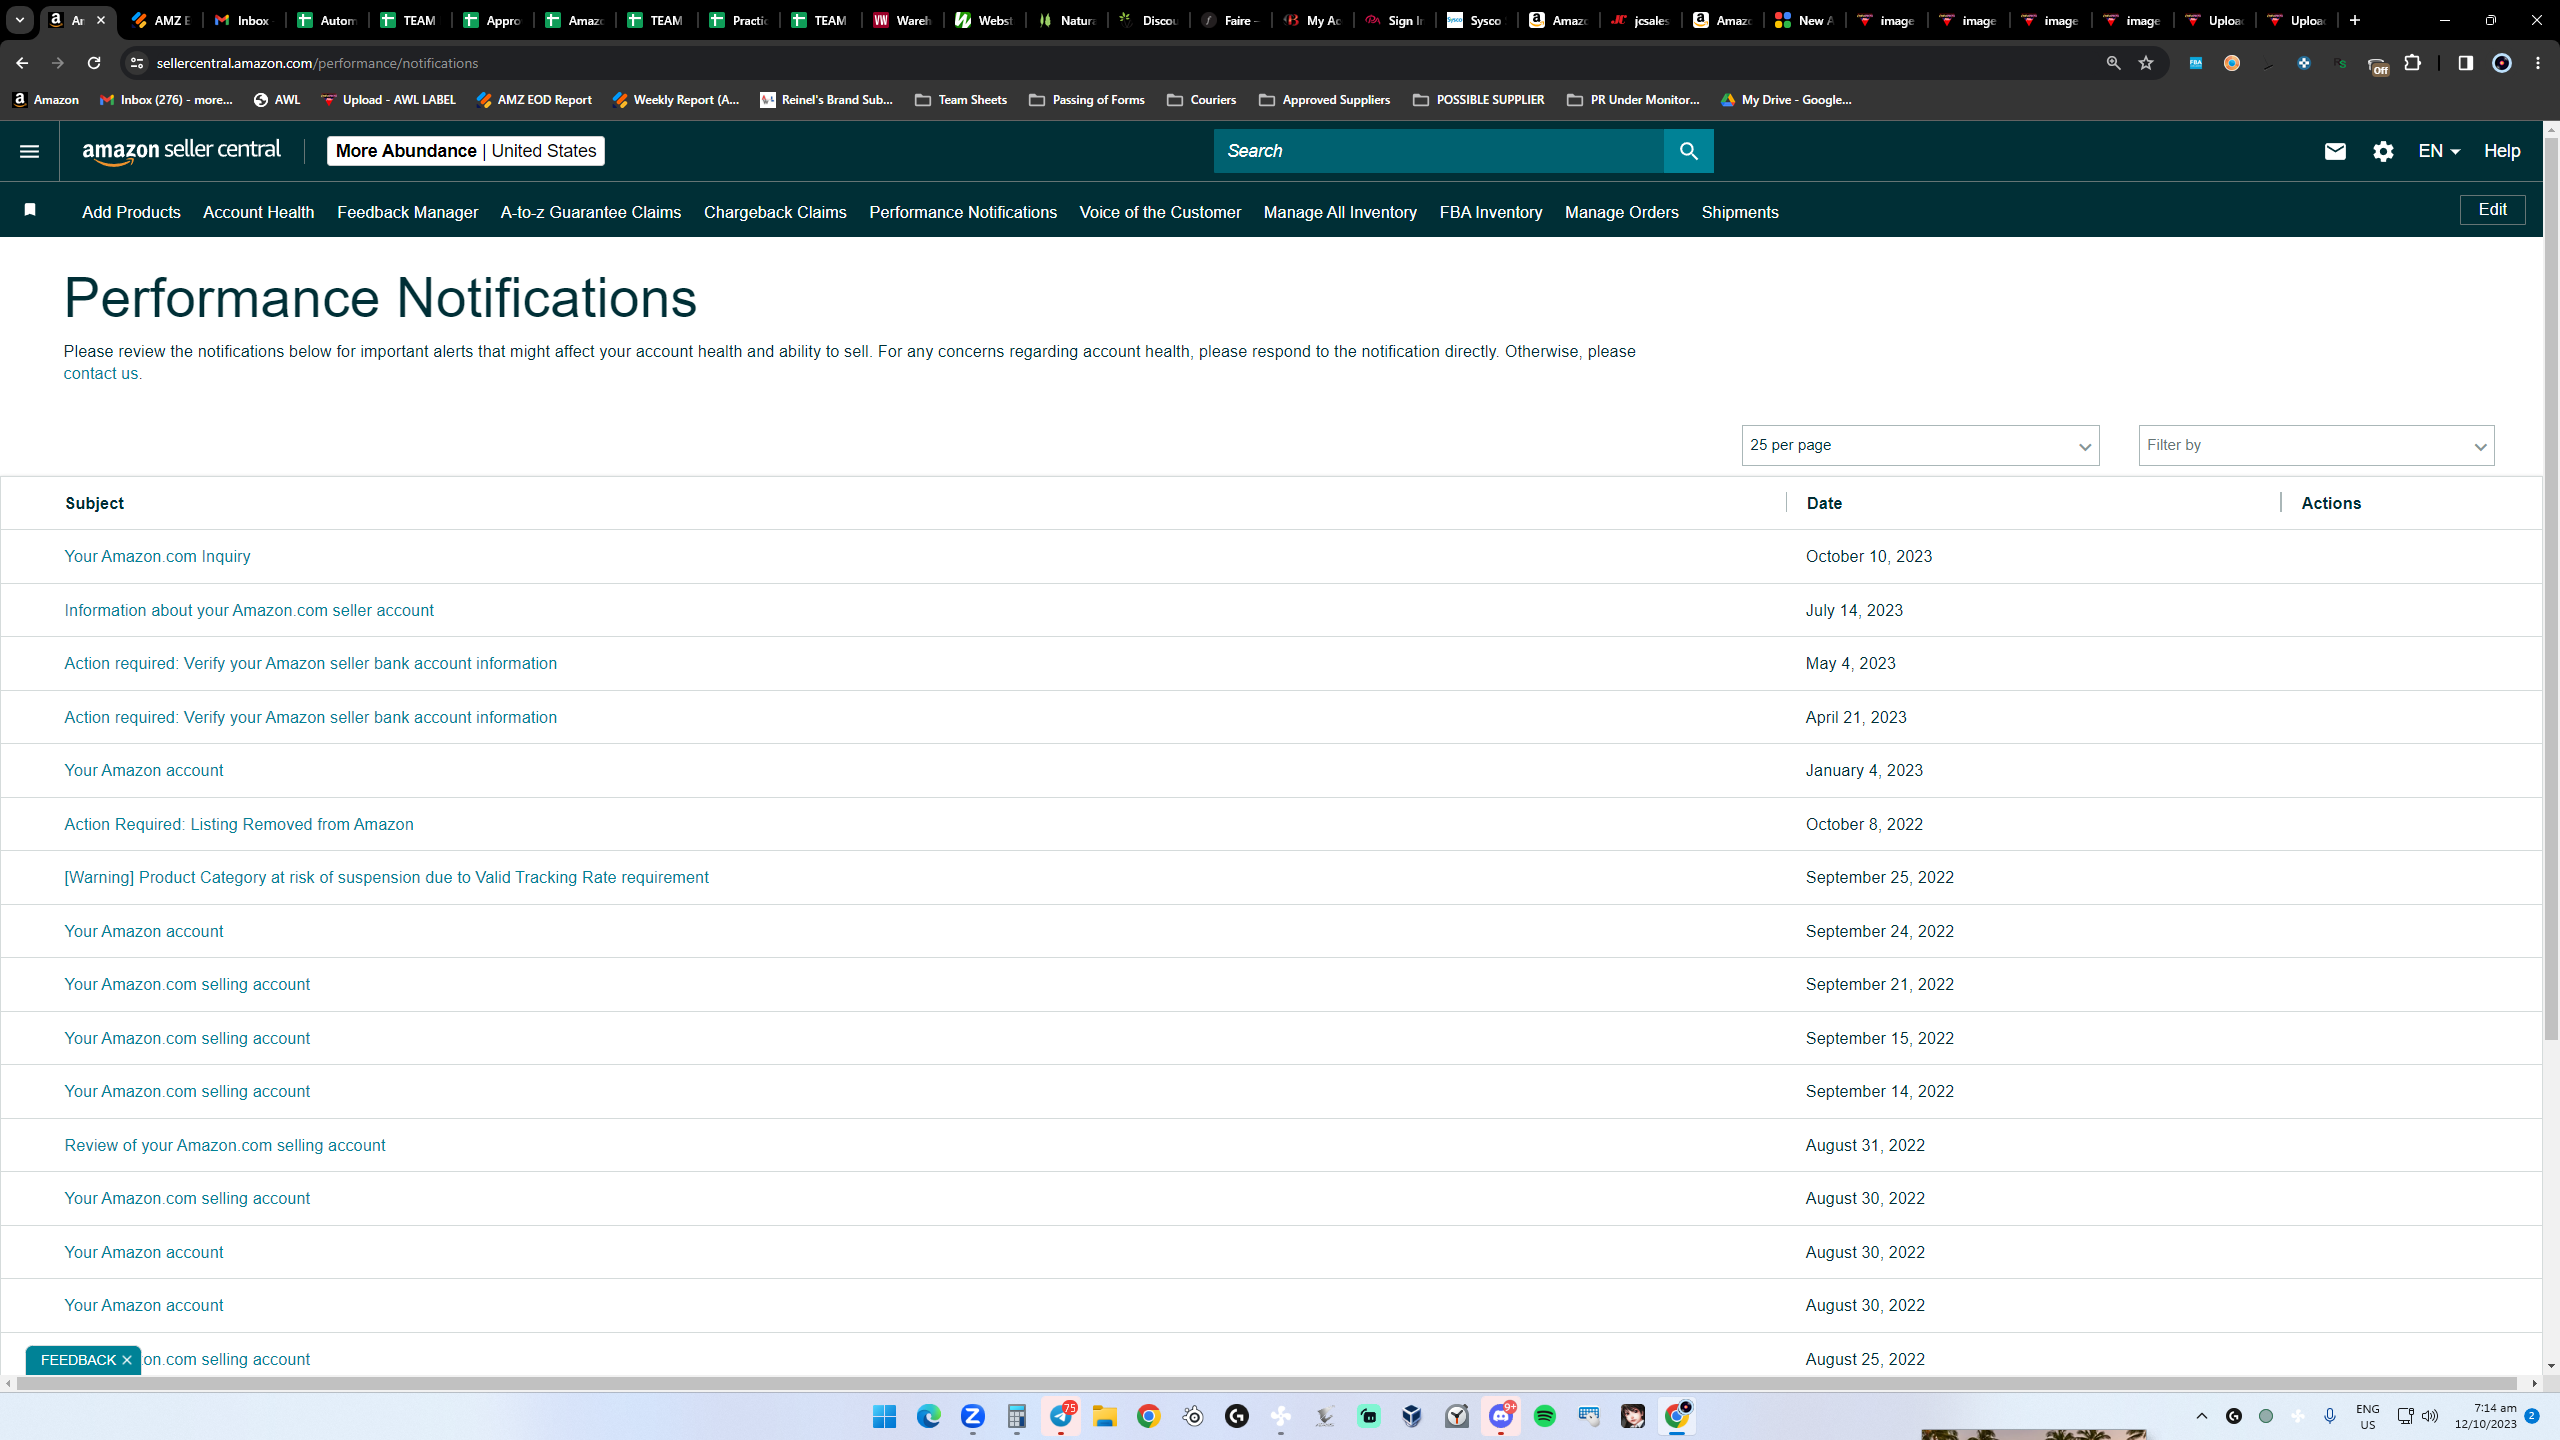Open the Your Amazon.com Inquiry notification
This screenshot has width=2560, height=1440.
pyautogui.click(x=157, y=557)
